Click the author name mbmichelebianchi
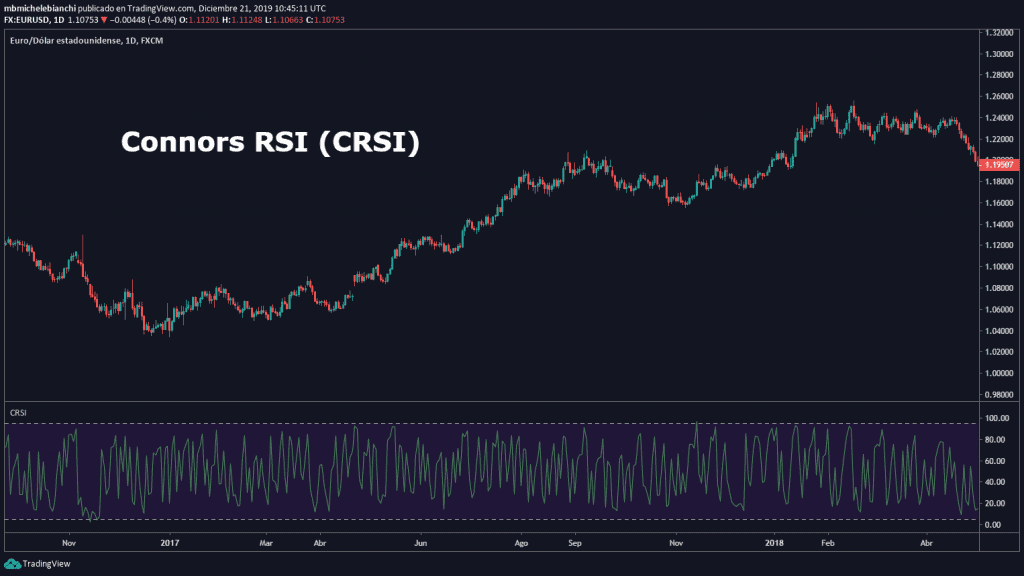1024x576 pixels. click(x=38, y=7)
